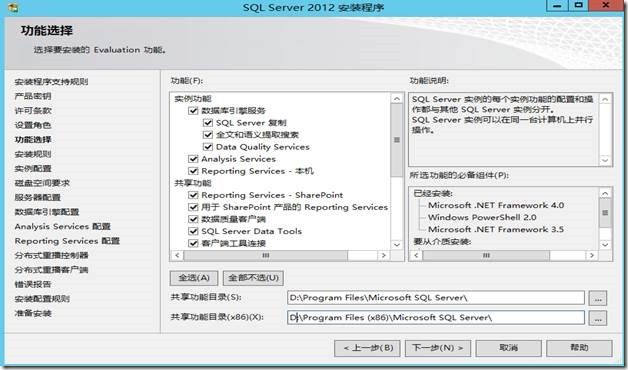The image size is (628, 370).
Task: Open help with 帮助 button
Action: click(x=579, y=348)
